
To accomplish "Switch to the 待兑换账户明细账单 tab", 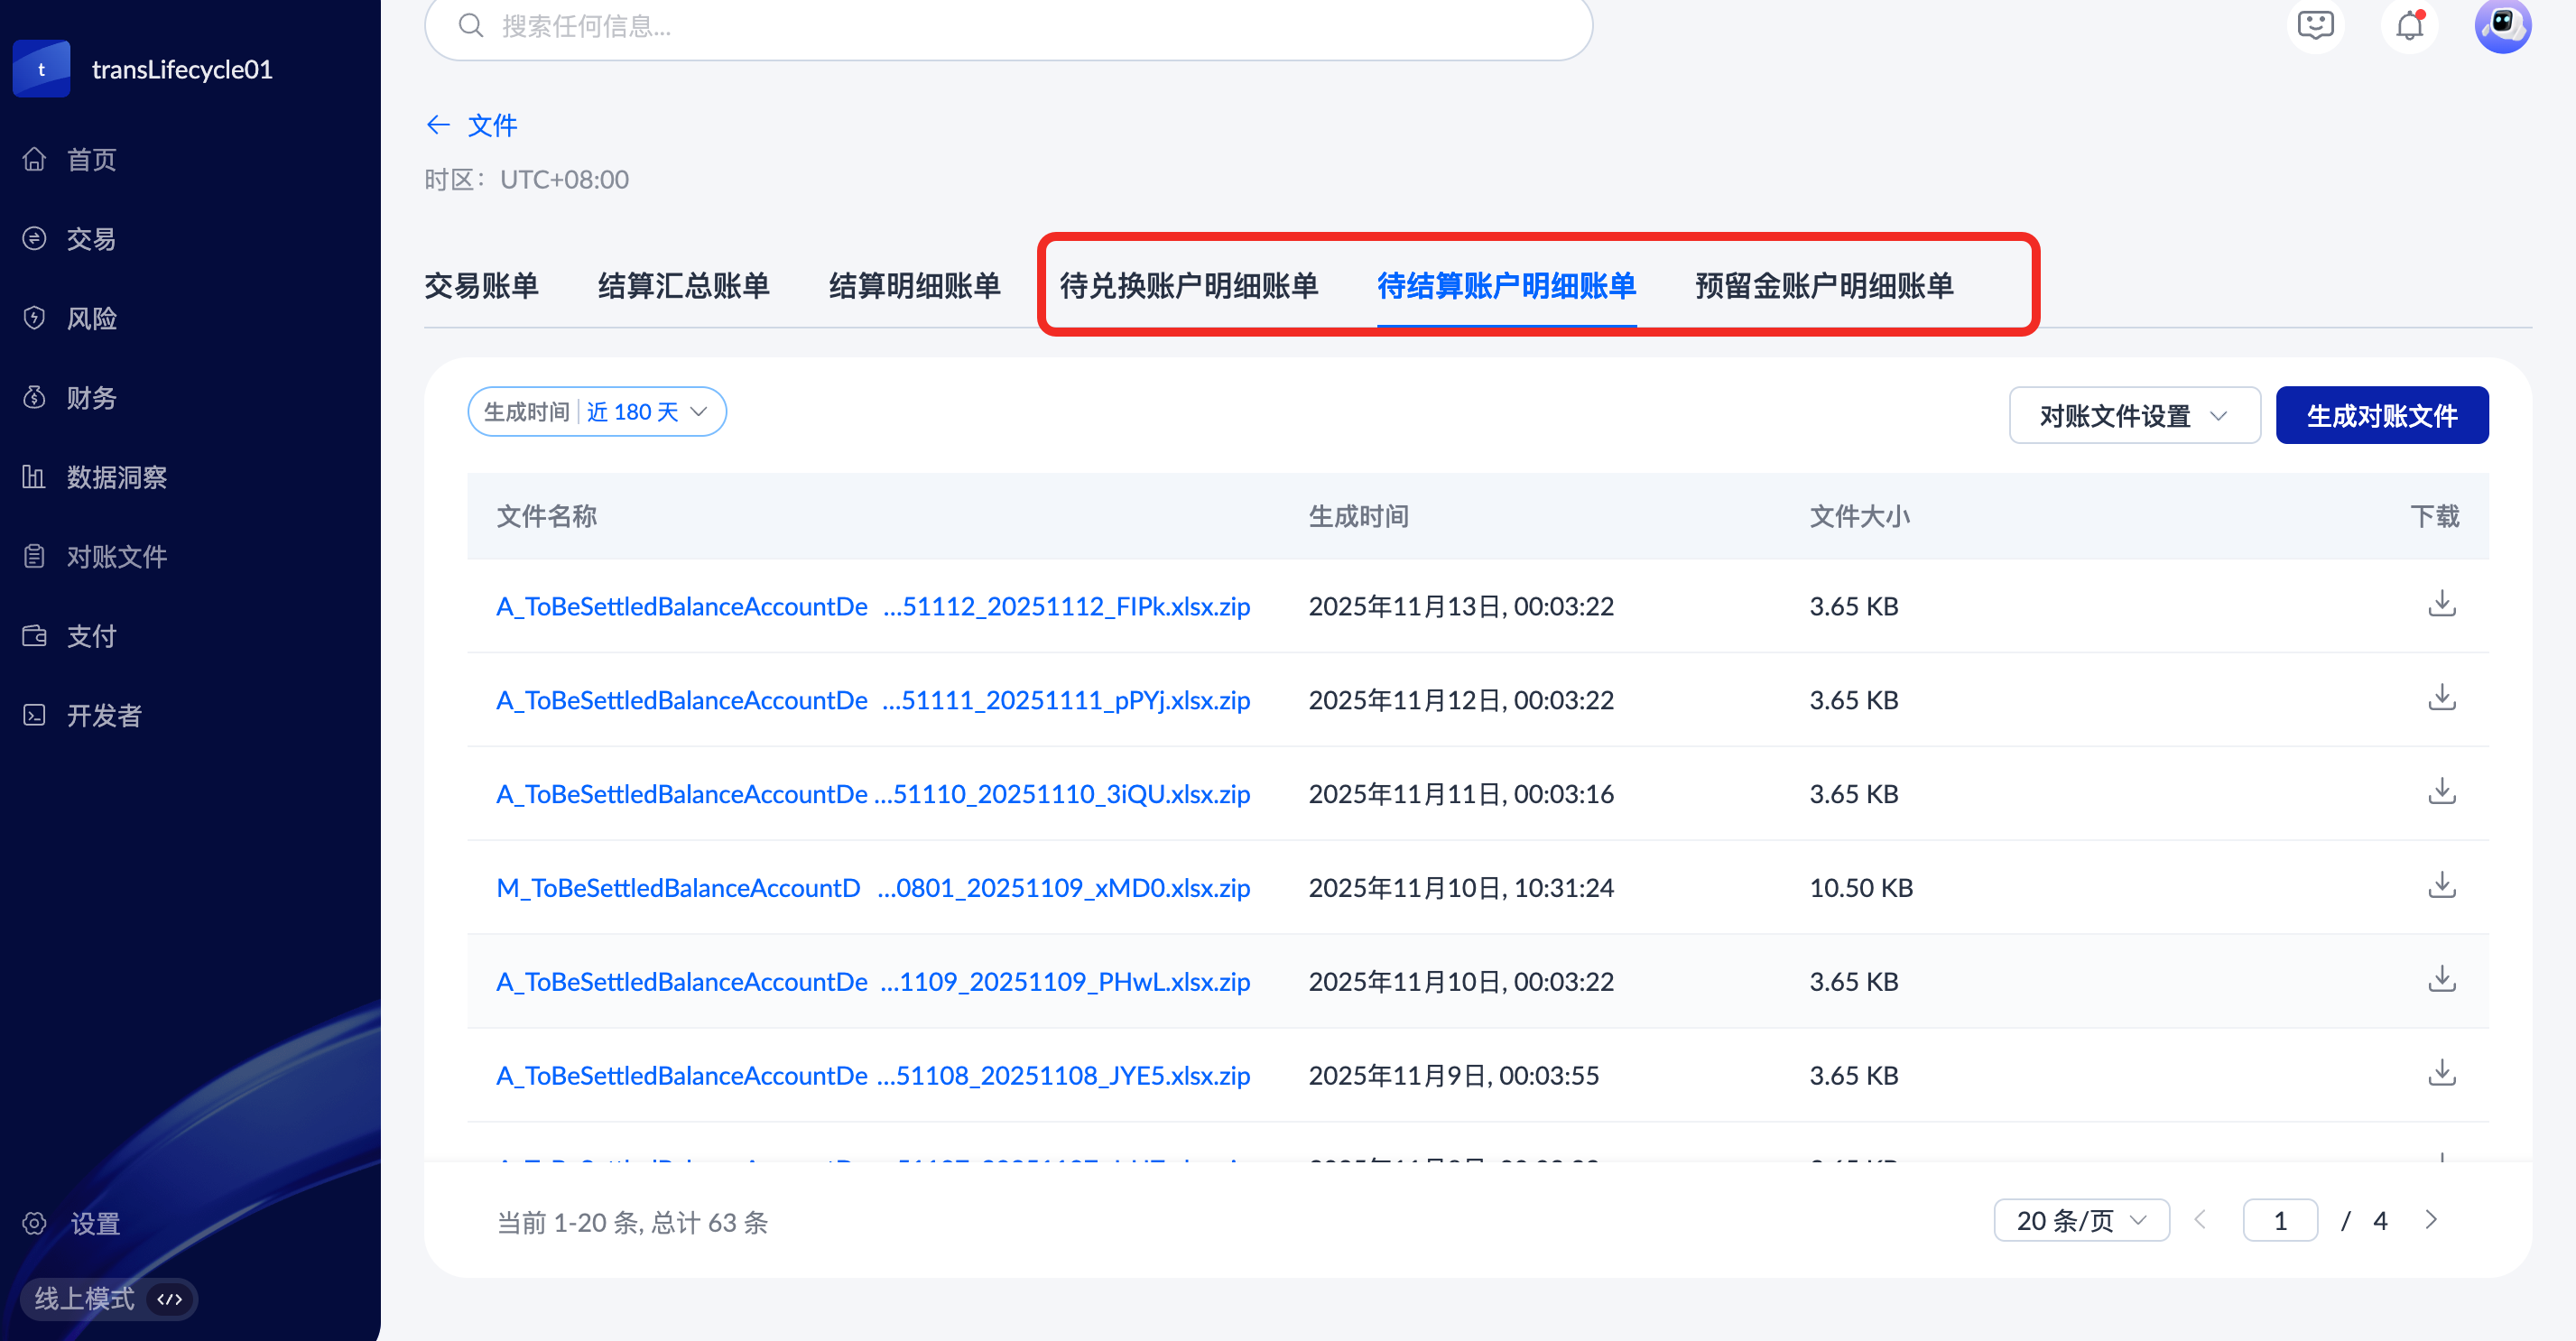I will pos(1188,286).
